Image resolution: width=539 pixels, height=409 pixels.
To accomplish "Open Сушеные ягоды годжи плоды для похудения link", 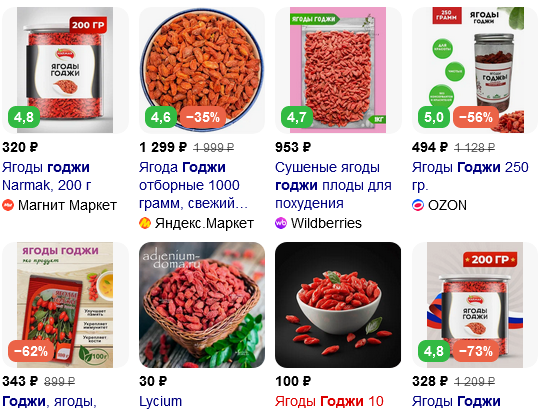I will (333, 185).
